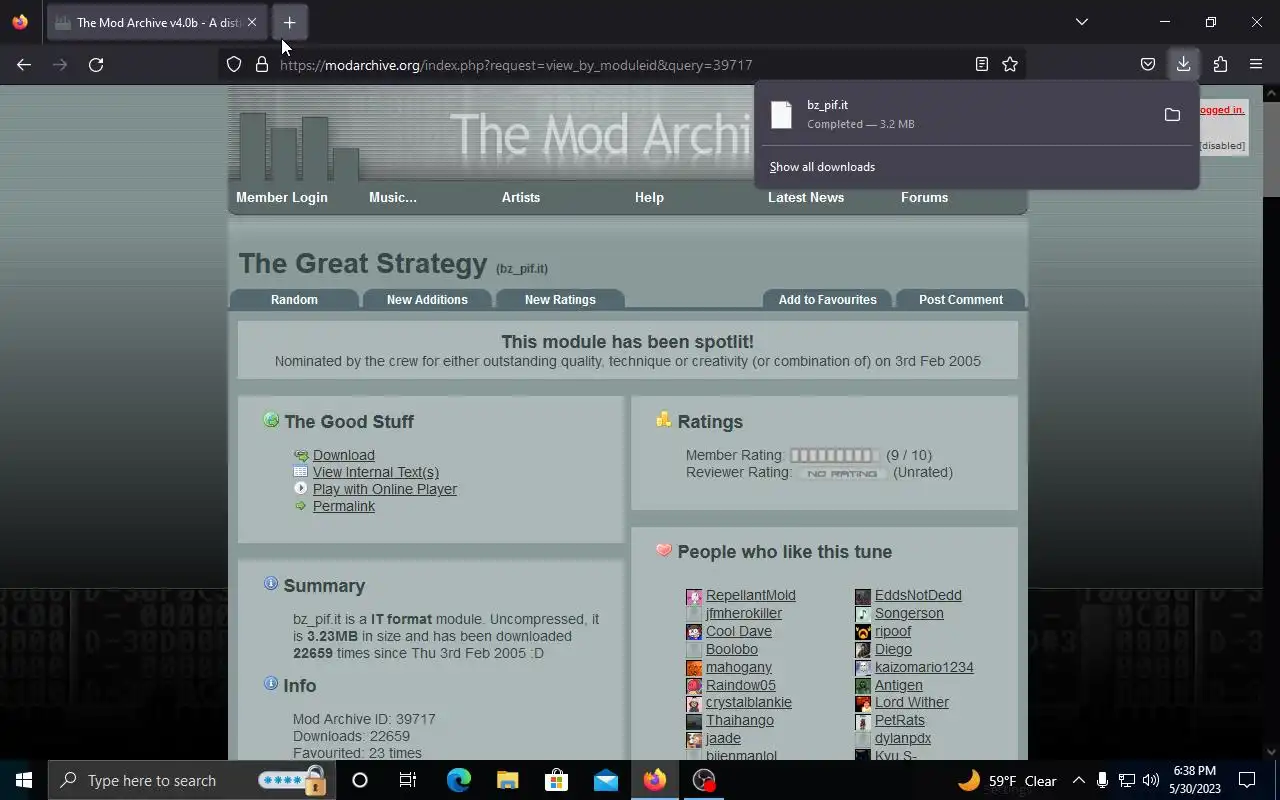Open Songerson user profile
This screenshot has width=1280, height=800.
(909, 613)
